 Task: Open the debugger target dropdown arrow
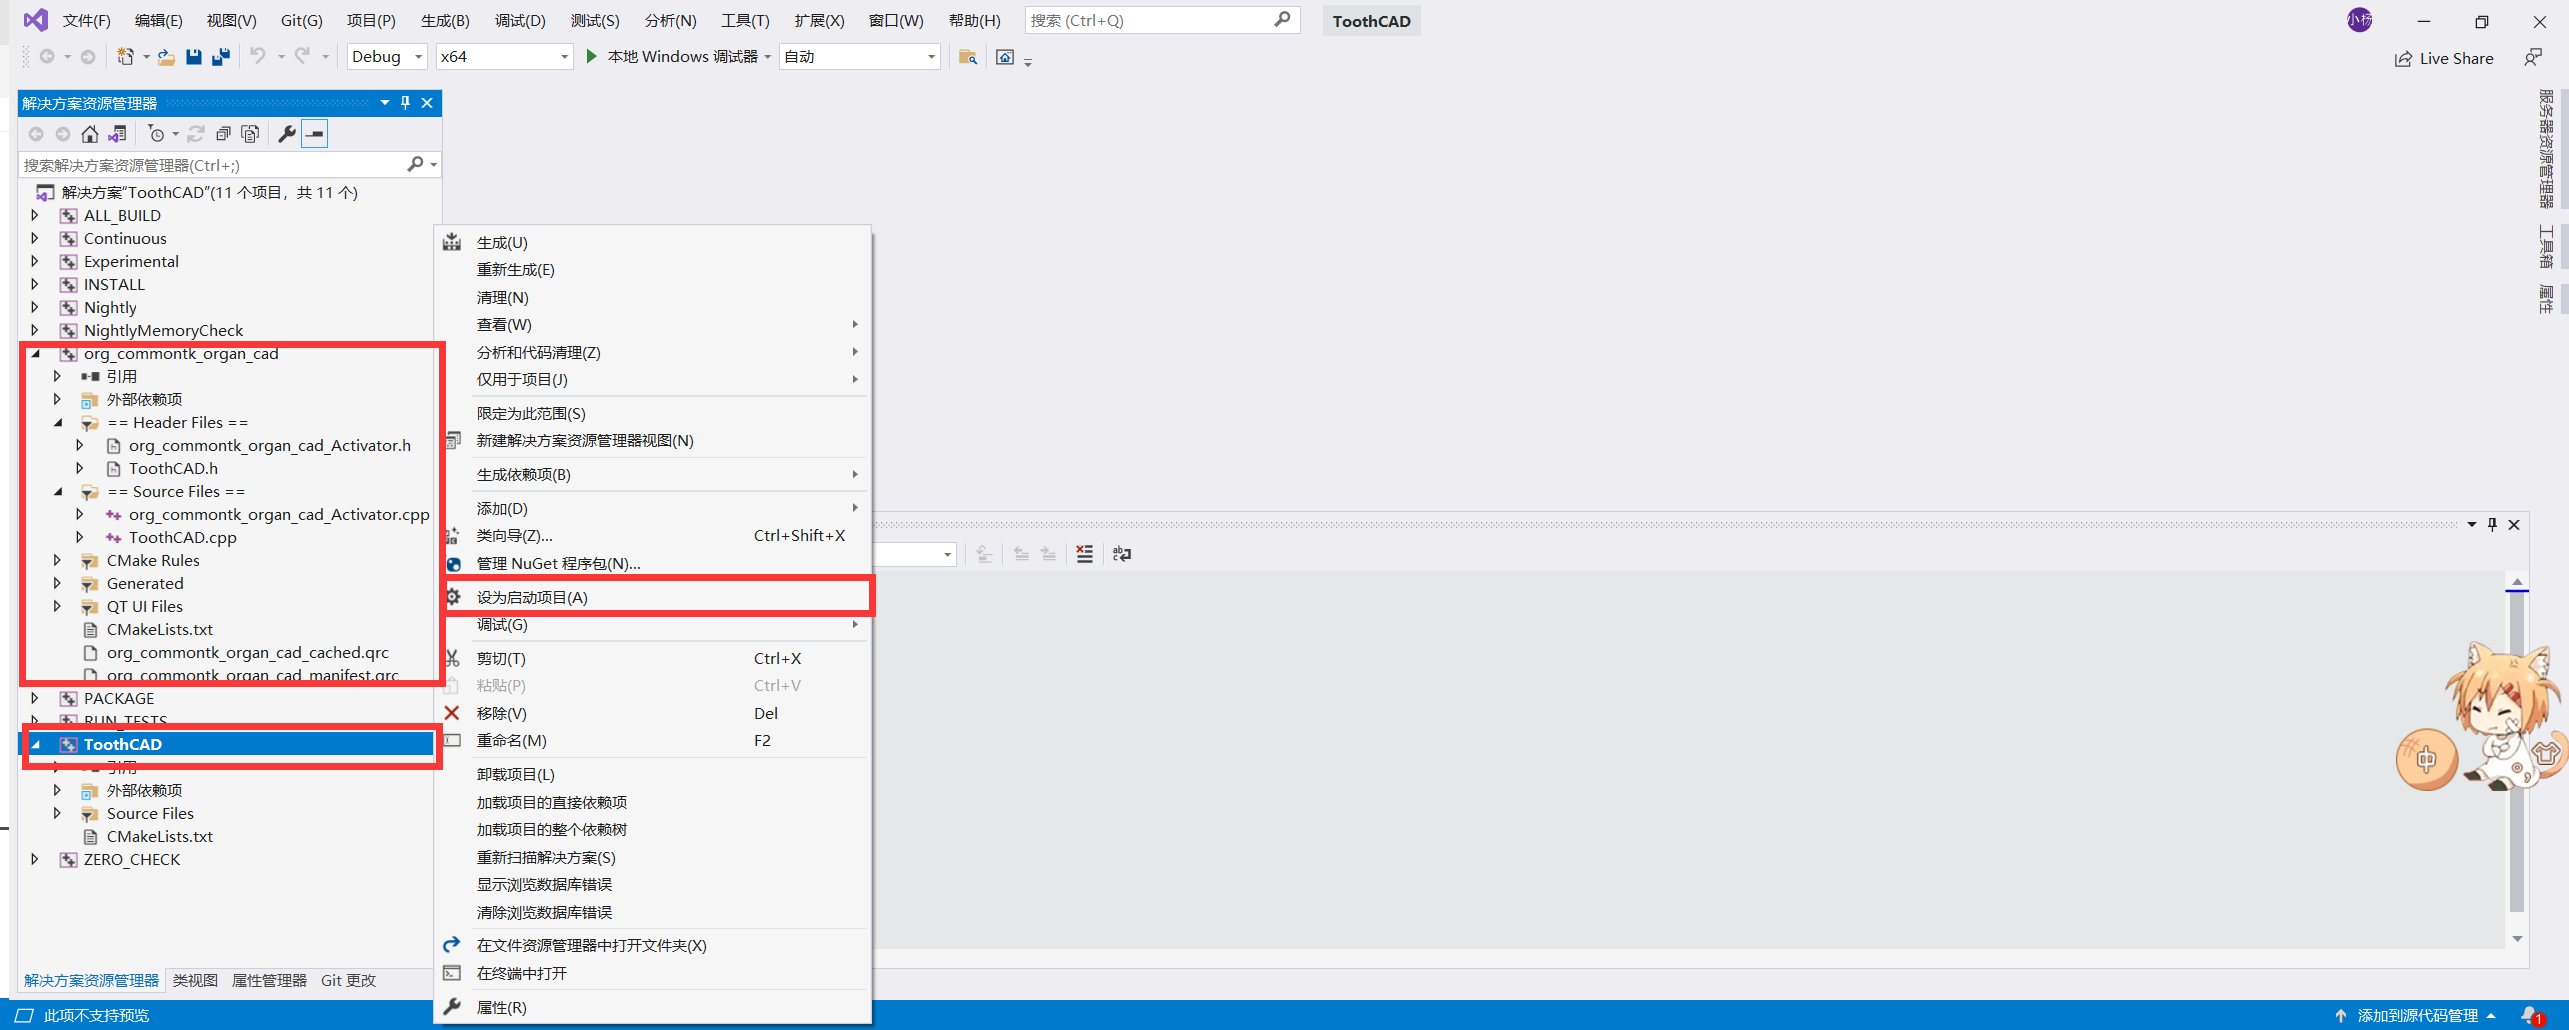point(768,57)
